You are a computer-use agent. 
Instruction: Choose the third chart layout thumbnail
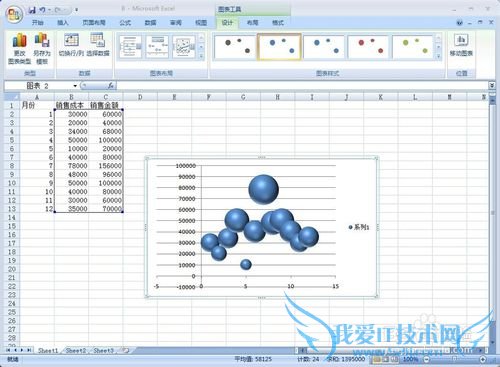184,47
